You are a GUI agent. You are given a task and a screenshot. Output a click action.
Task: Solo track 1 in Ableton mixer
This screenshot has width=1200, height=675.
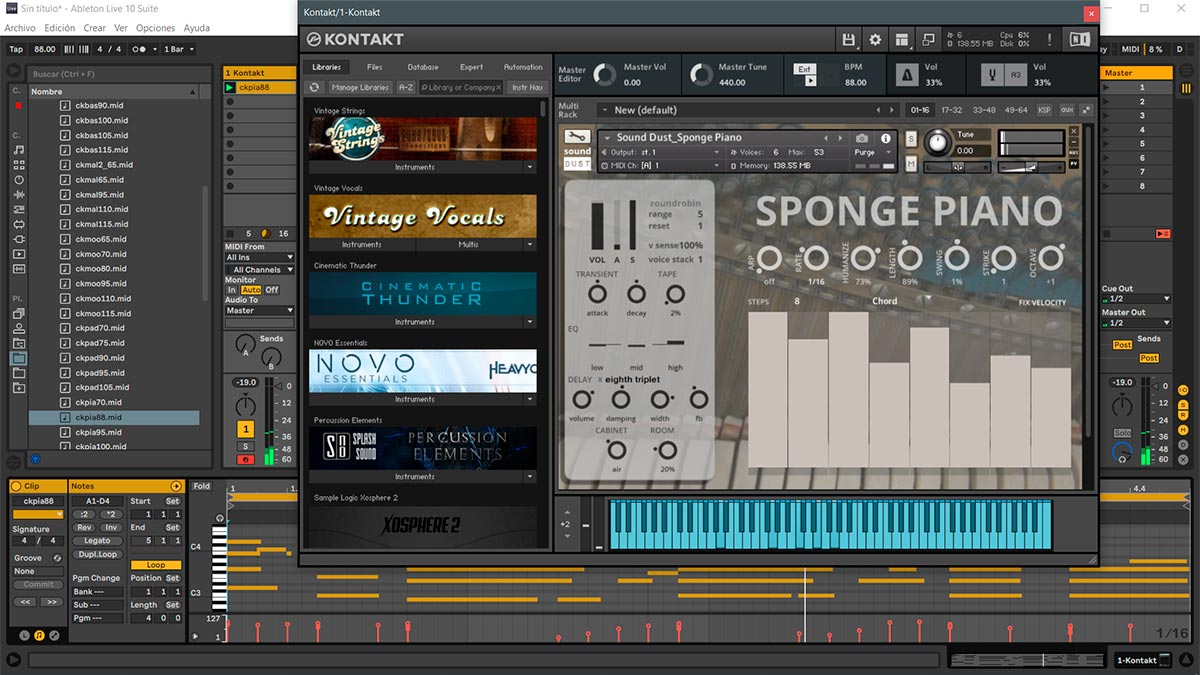click(x=245, y=446)
